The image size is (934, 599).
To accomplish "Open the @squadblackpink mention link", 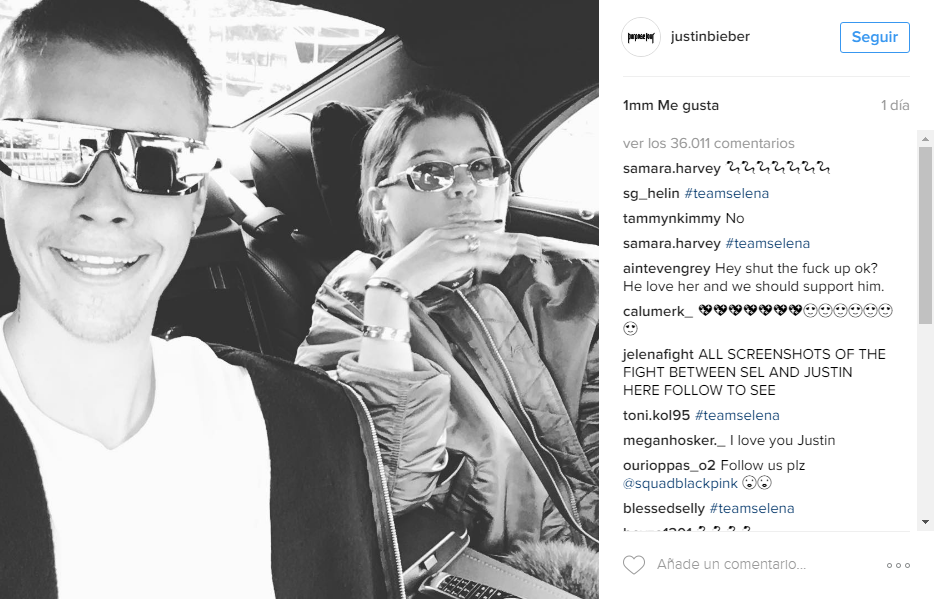I will pos(680,483).
